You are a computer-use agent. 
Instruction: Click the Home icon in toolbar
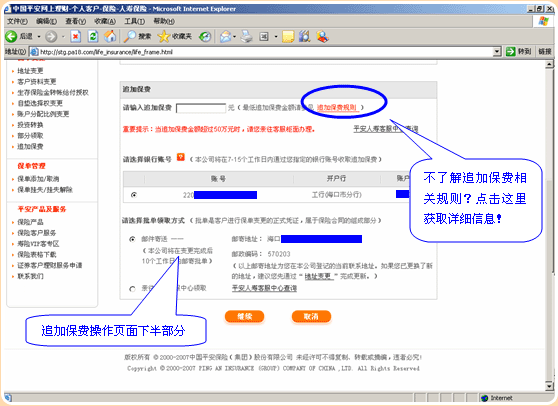110,36
